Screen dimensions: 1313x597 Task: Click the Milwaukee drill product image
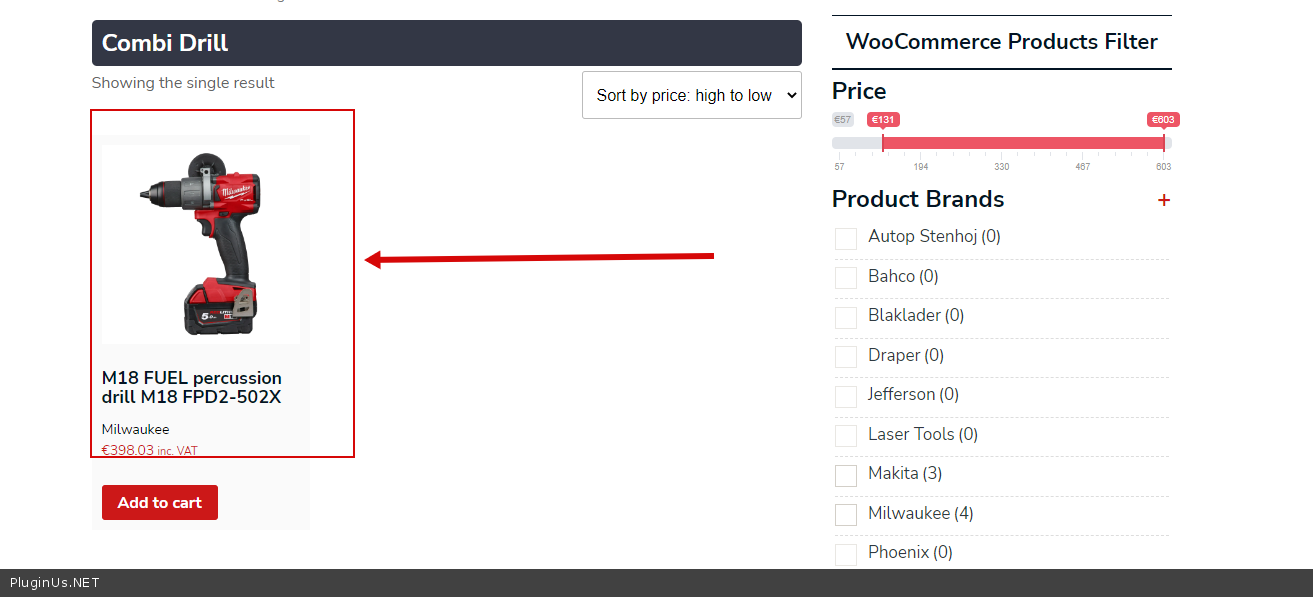click(201, 244)
